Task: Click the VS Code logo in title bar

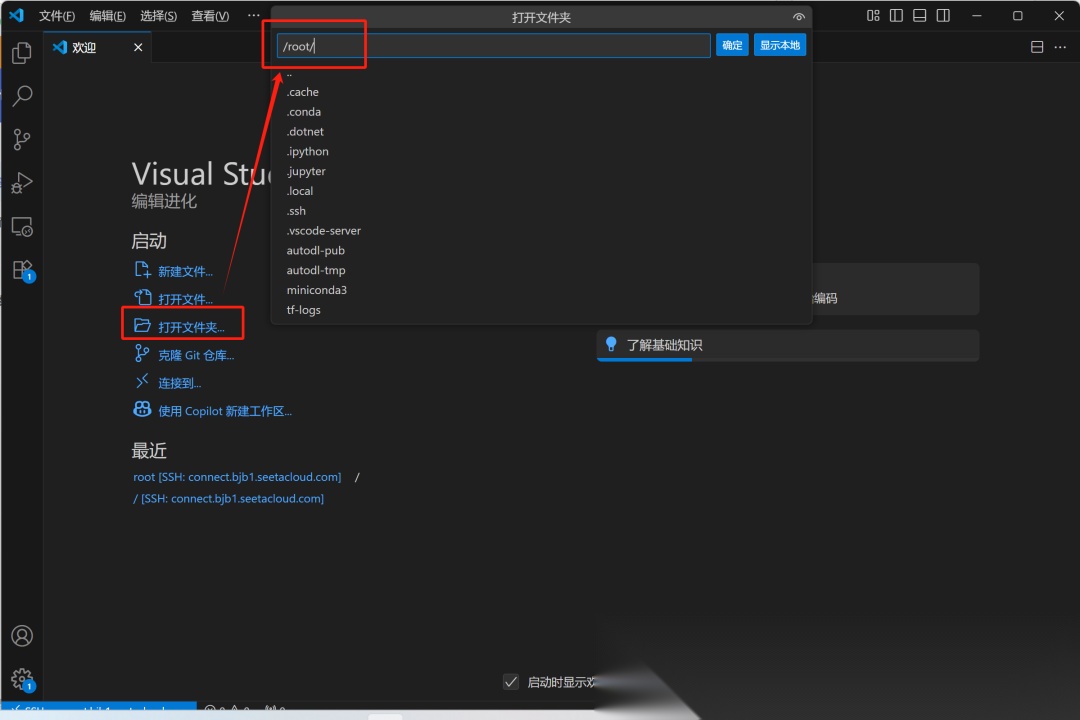Action: point(17,15)
